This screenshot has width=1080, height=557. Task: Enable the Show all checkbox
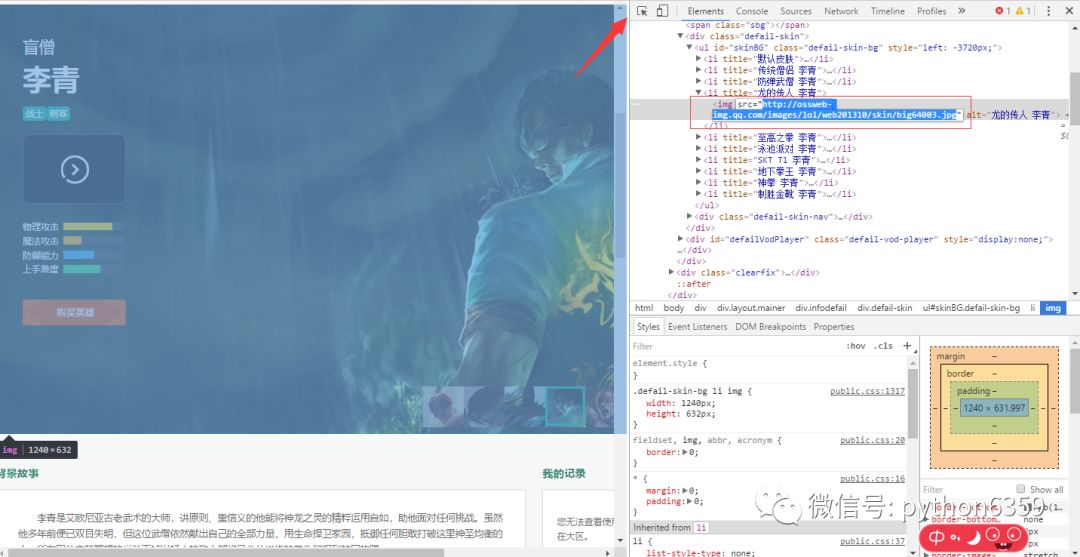click(1021, 489)
